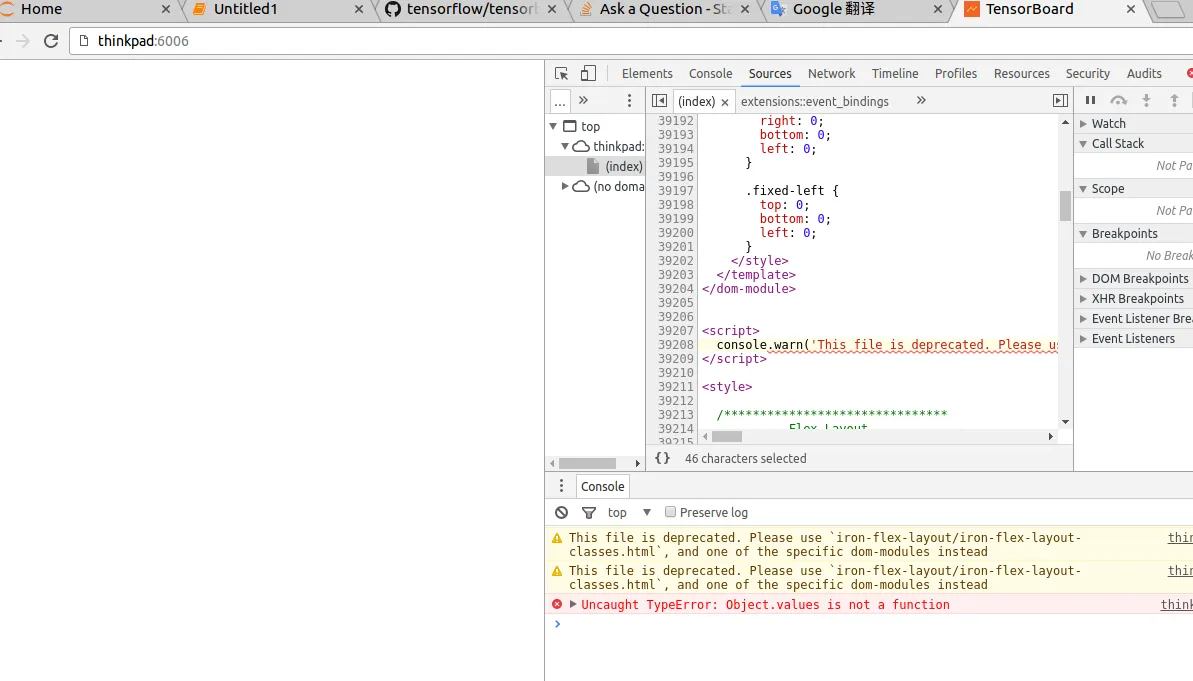Open source link of first deprecation warning
The image size is (1193, 681).
point(1180,537)
